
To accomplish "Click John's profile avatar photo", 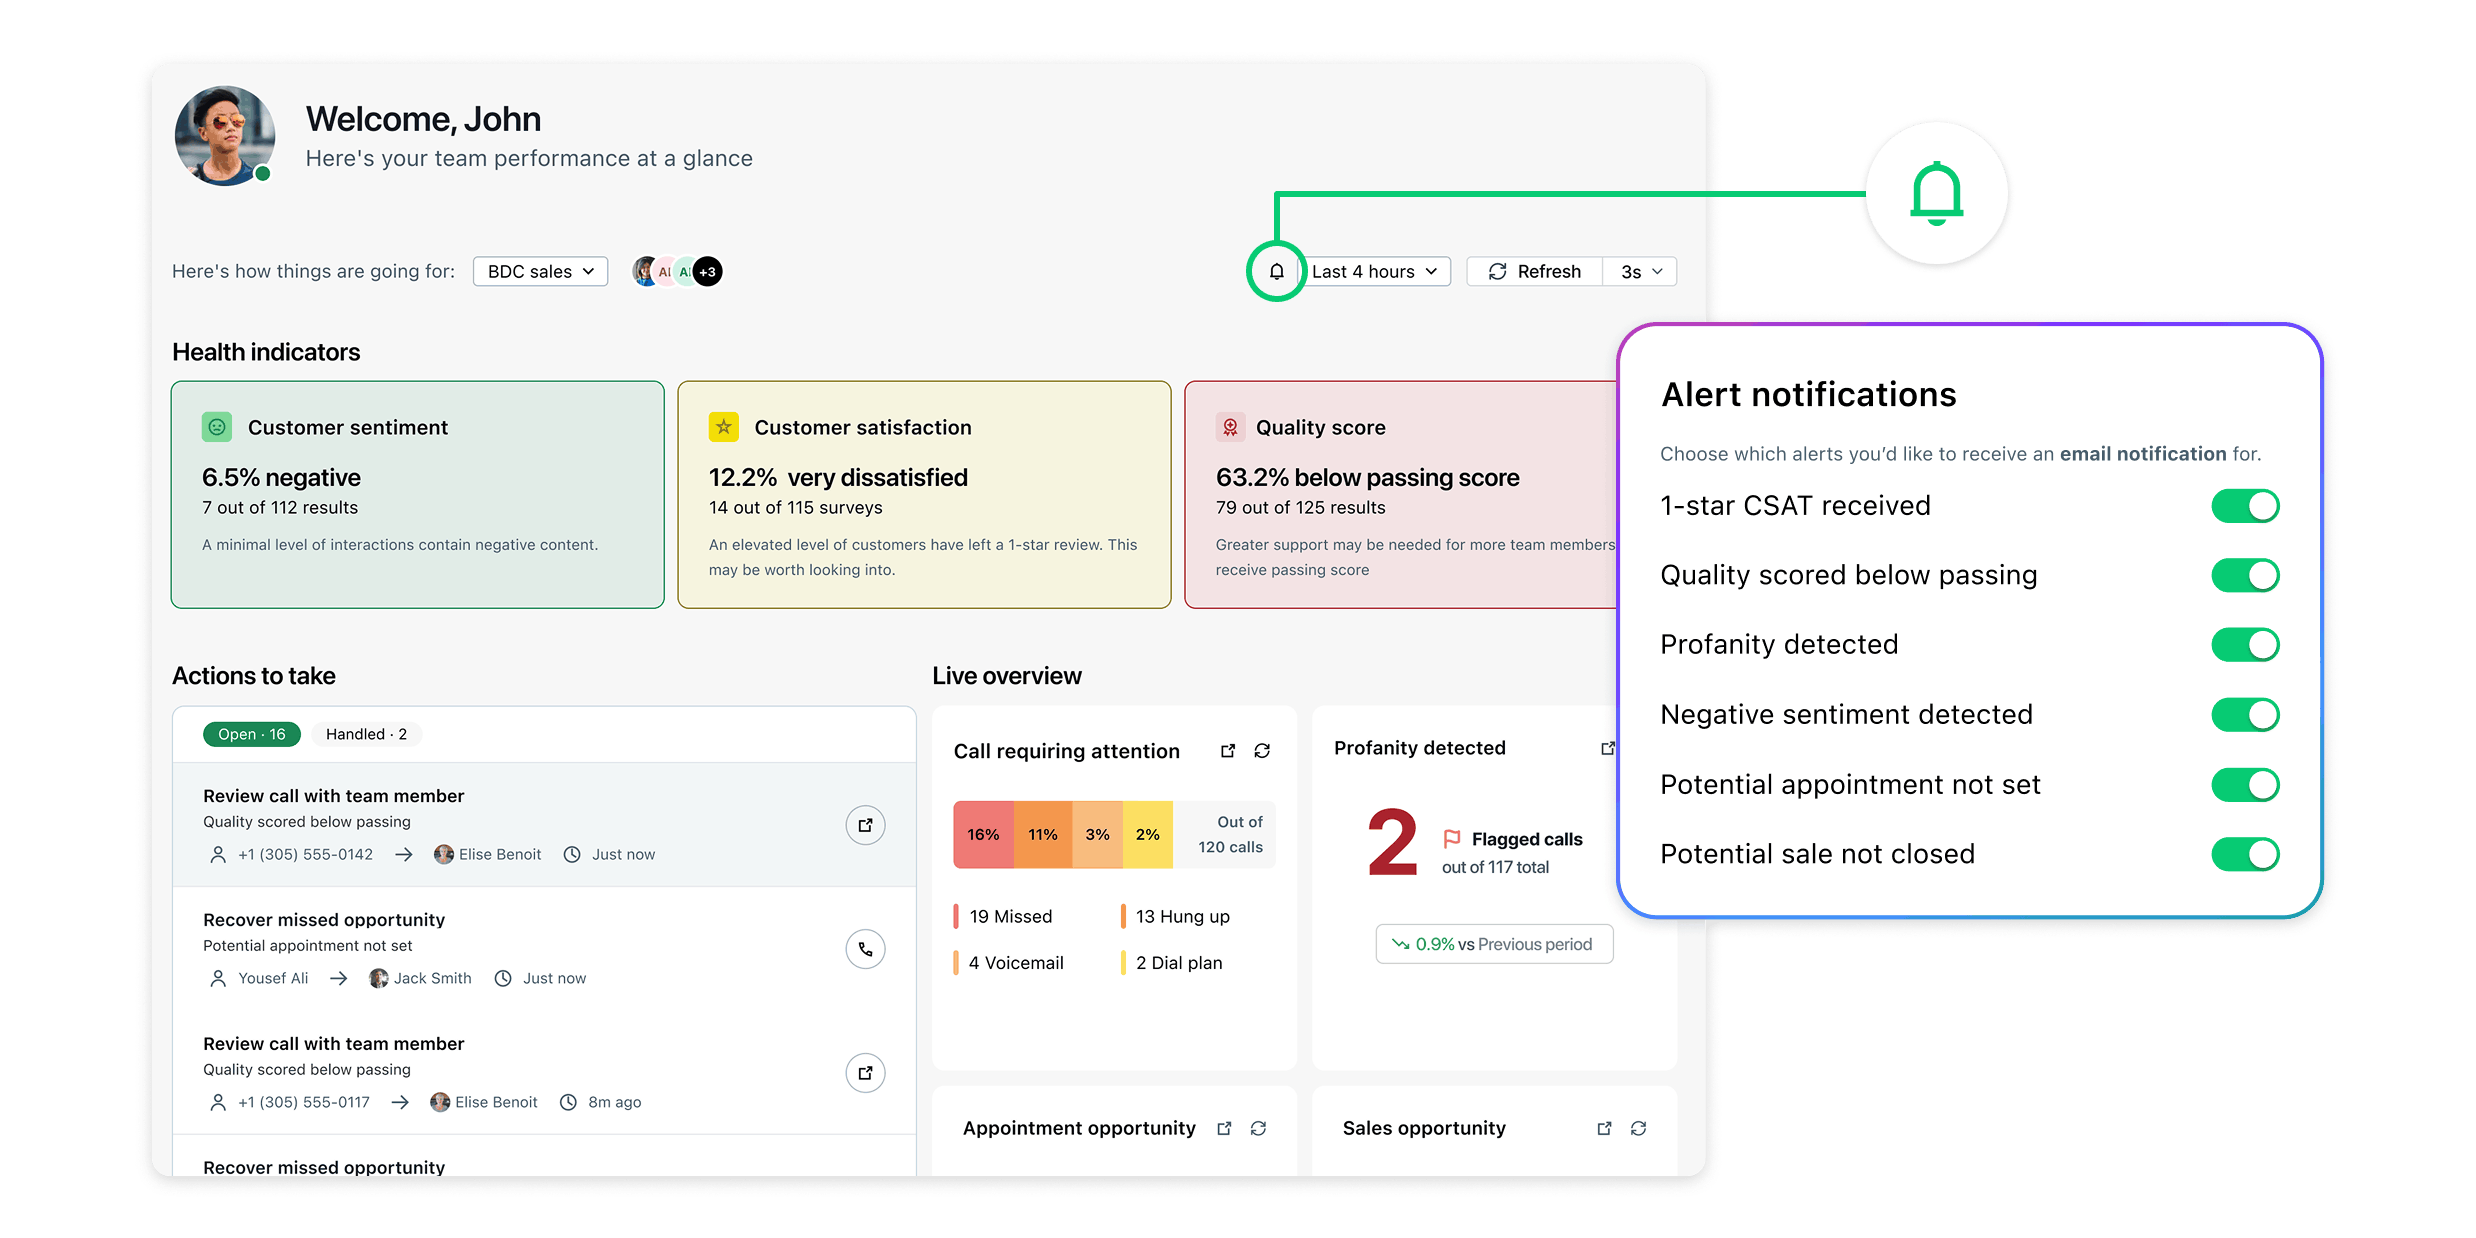I will pos(225,136).
